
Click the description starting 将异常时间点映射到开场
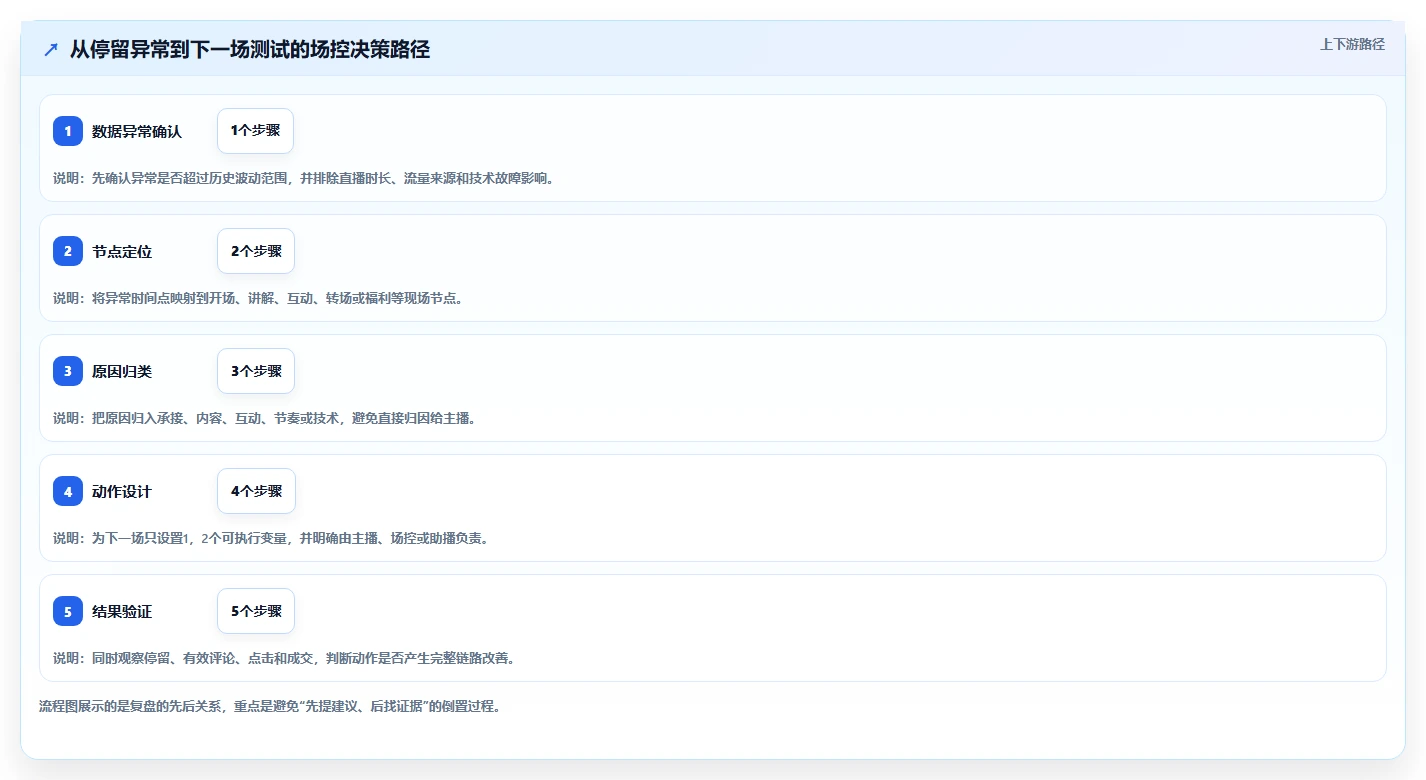pos(258,298)
